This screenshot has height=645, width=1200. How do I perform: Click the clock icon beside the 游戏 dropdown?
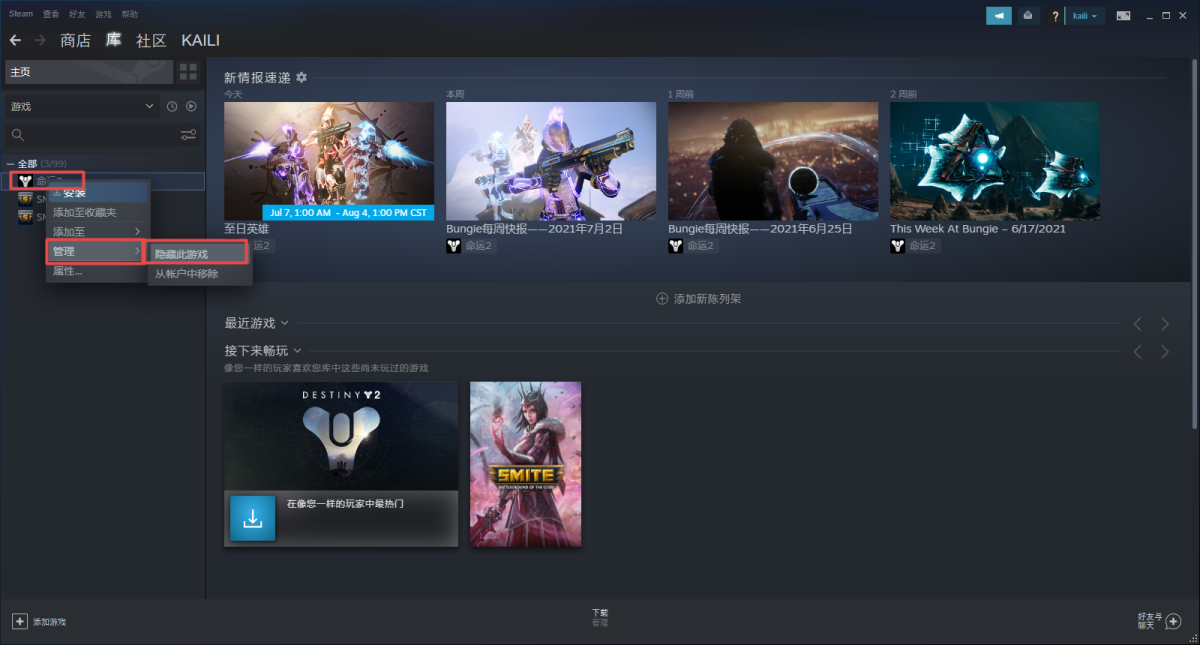(172, 106)
